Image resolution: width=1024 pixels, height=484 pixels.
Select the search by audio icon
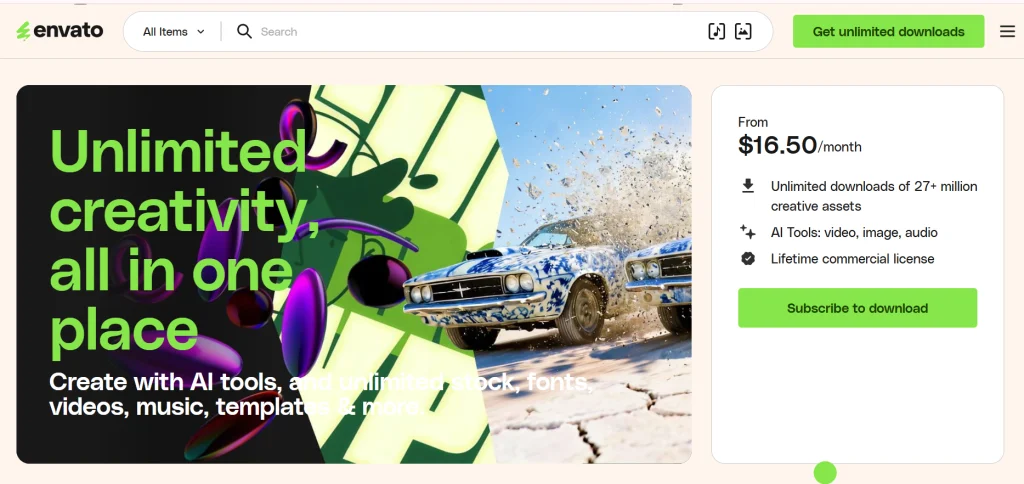pyautogui.click(x=716, y=31)
